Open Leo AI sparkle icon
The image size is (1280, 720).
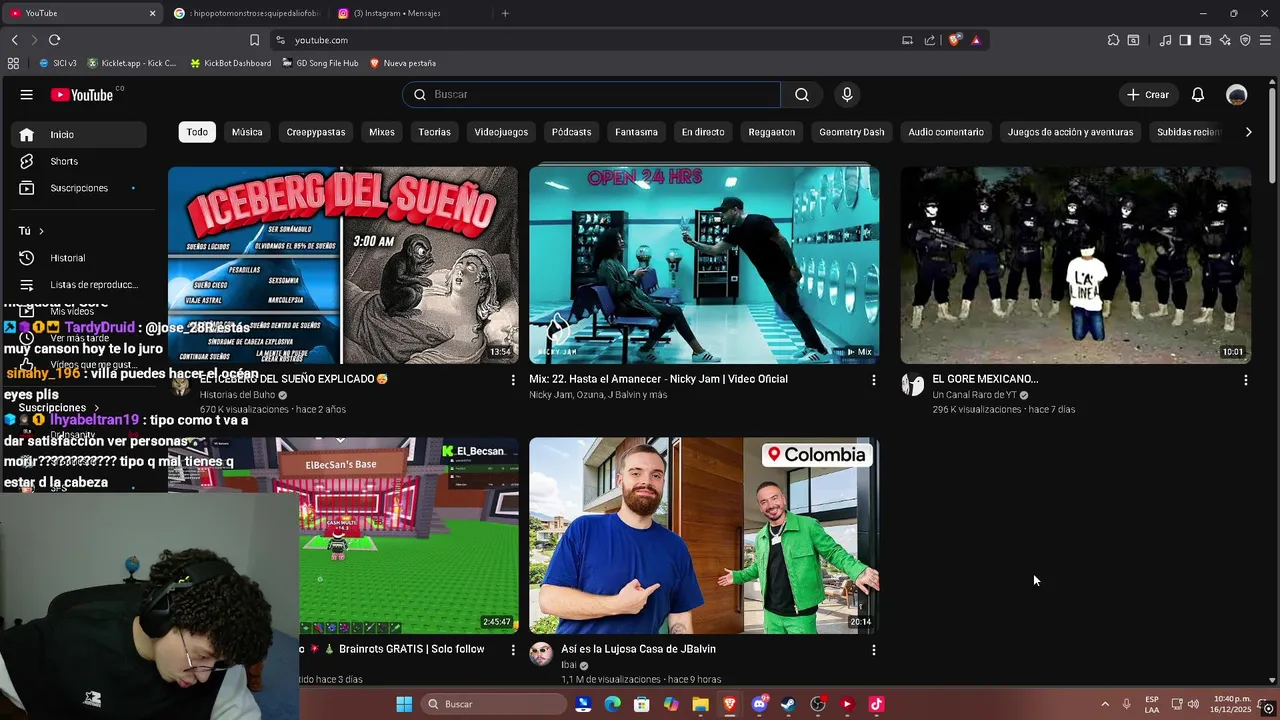point(1225,40)
